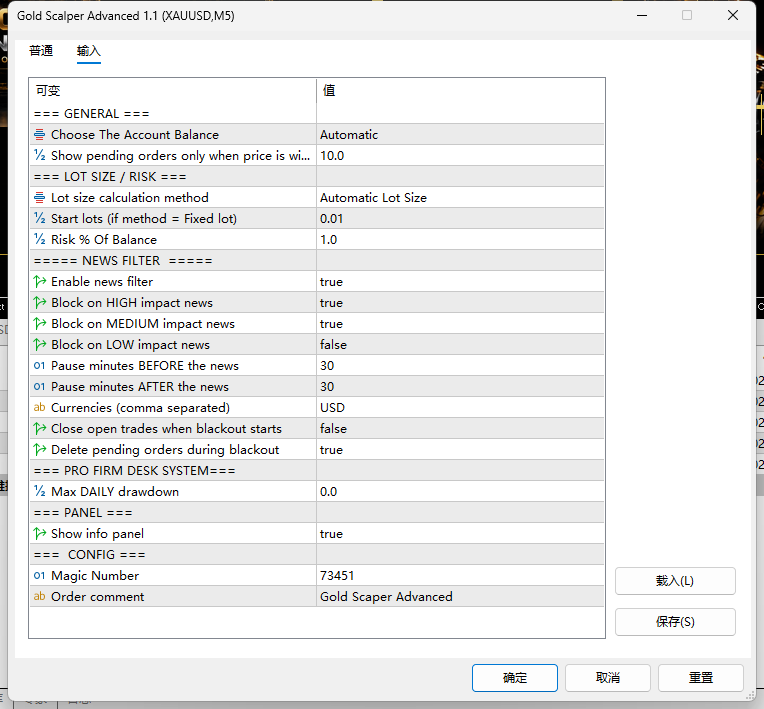The height and width of the screenshot is (709, 764).
Task: Click bool icon beside Block on LOW impact
Action: click(x=39, y=345)
